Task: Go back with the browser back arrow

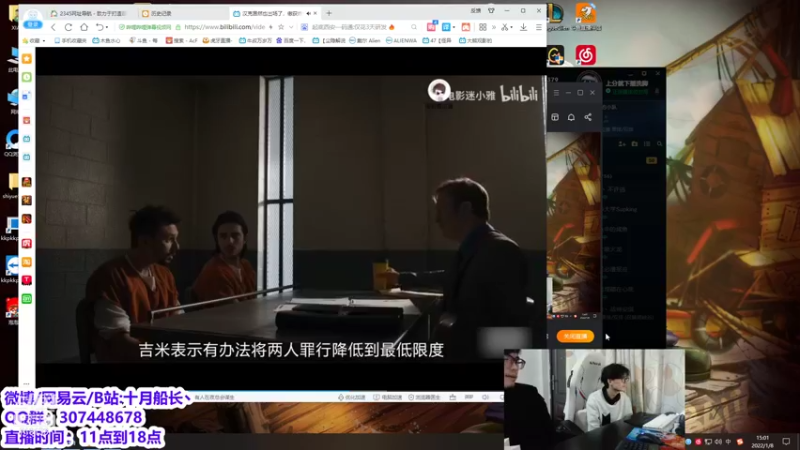Action: tap(54, 27)
